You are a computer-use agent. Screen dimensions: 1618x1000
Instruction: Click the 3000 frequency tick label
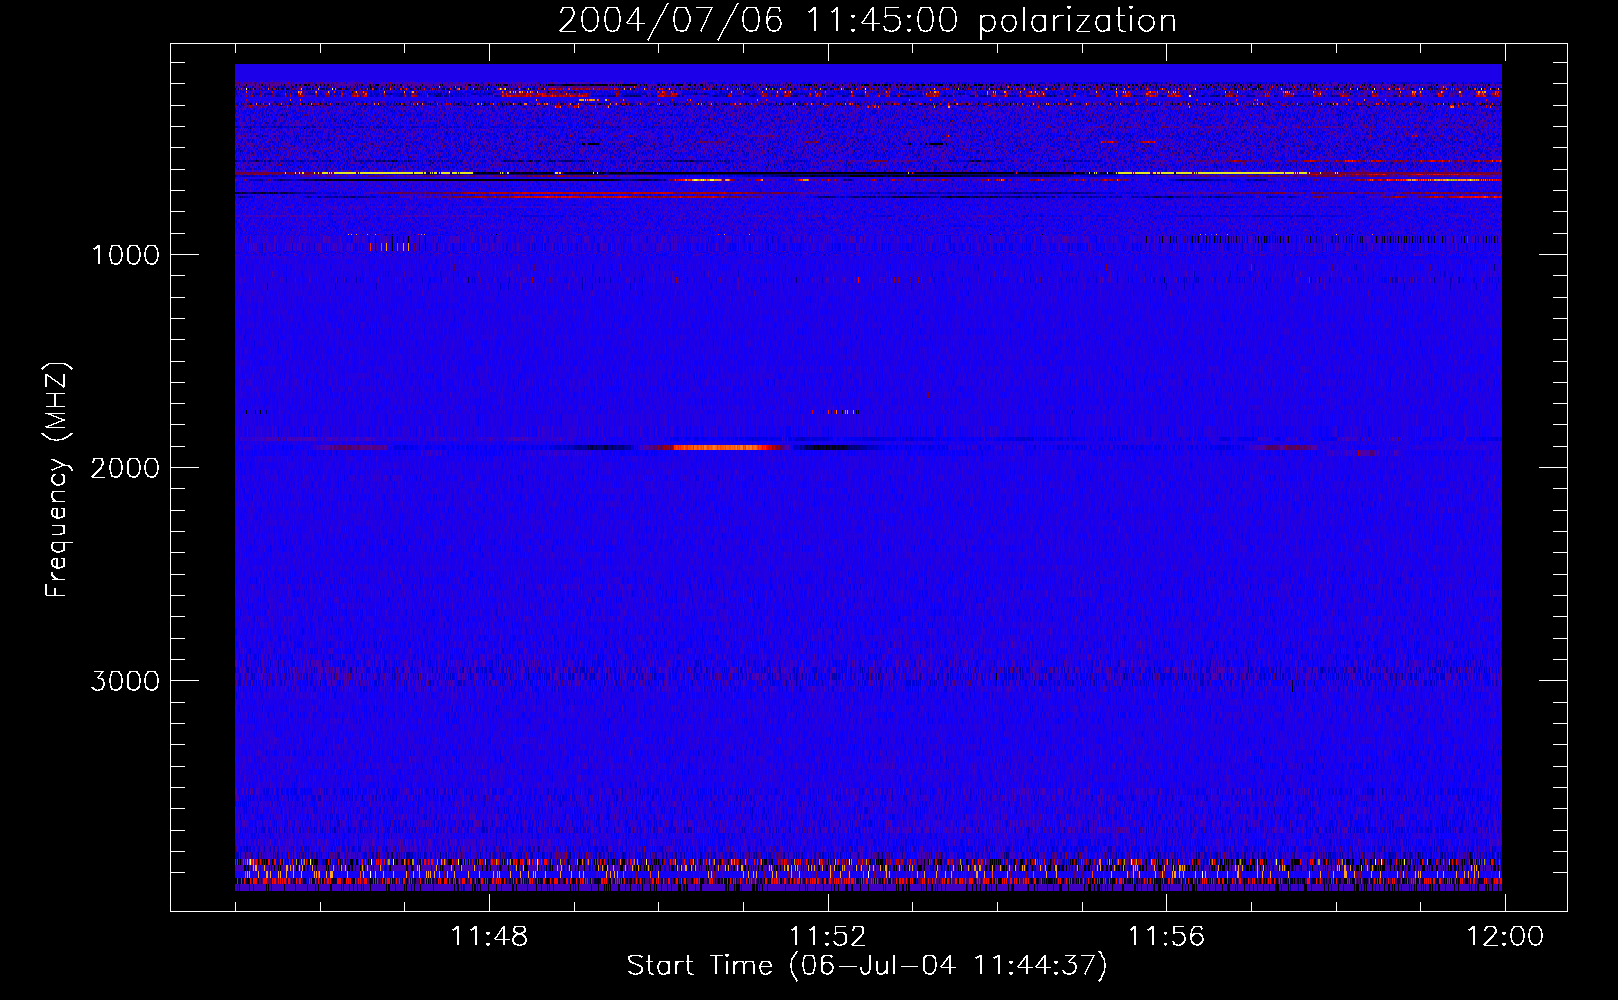pos(125,681)
